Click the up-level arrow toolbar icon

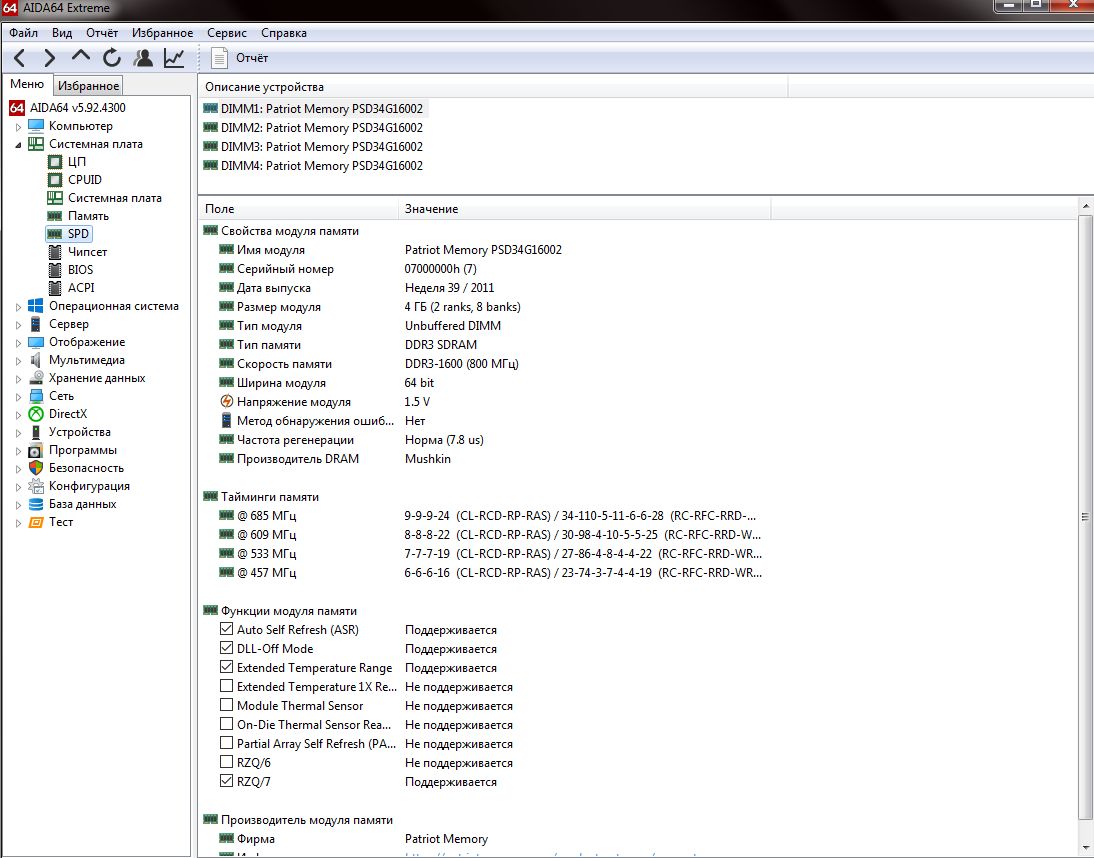[81, 57]
